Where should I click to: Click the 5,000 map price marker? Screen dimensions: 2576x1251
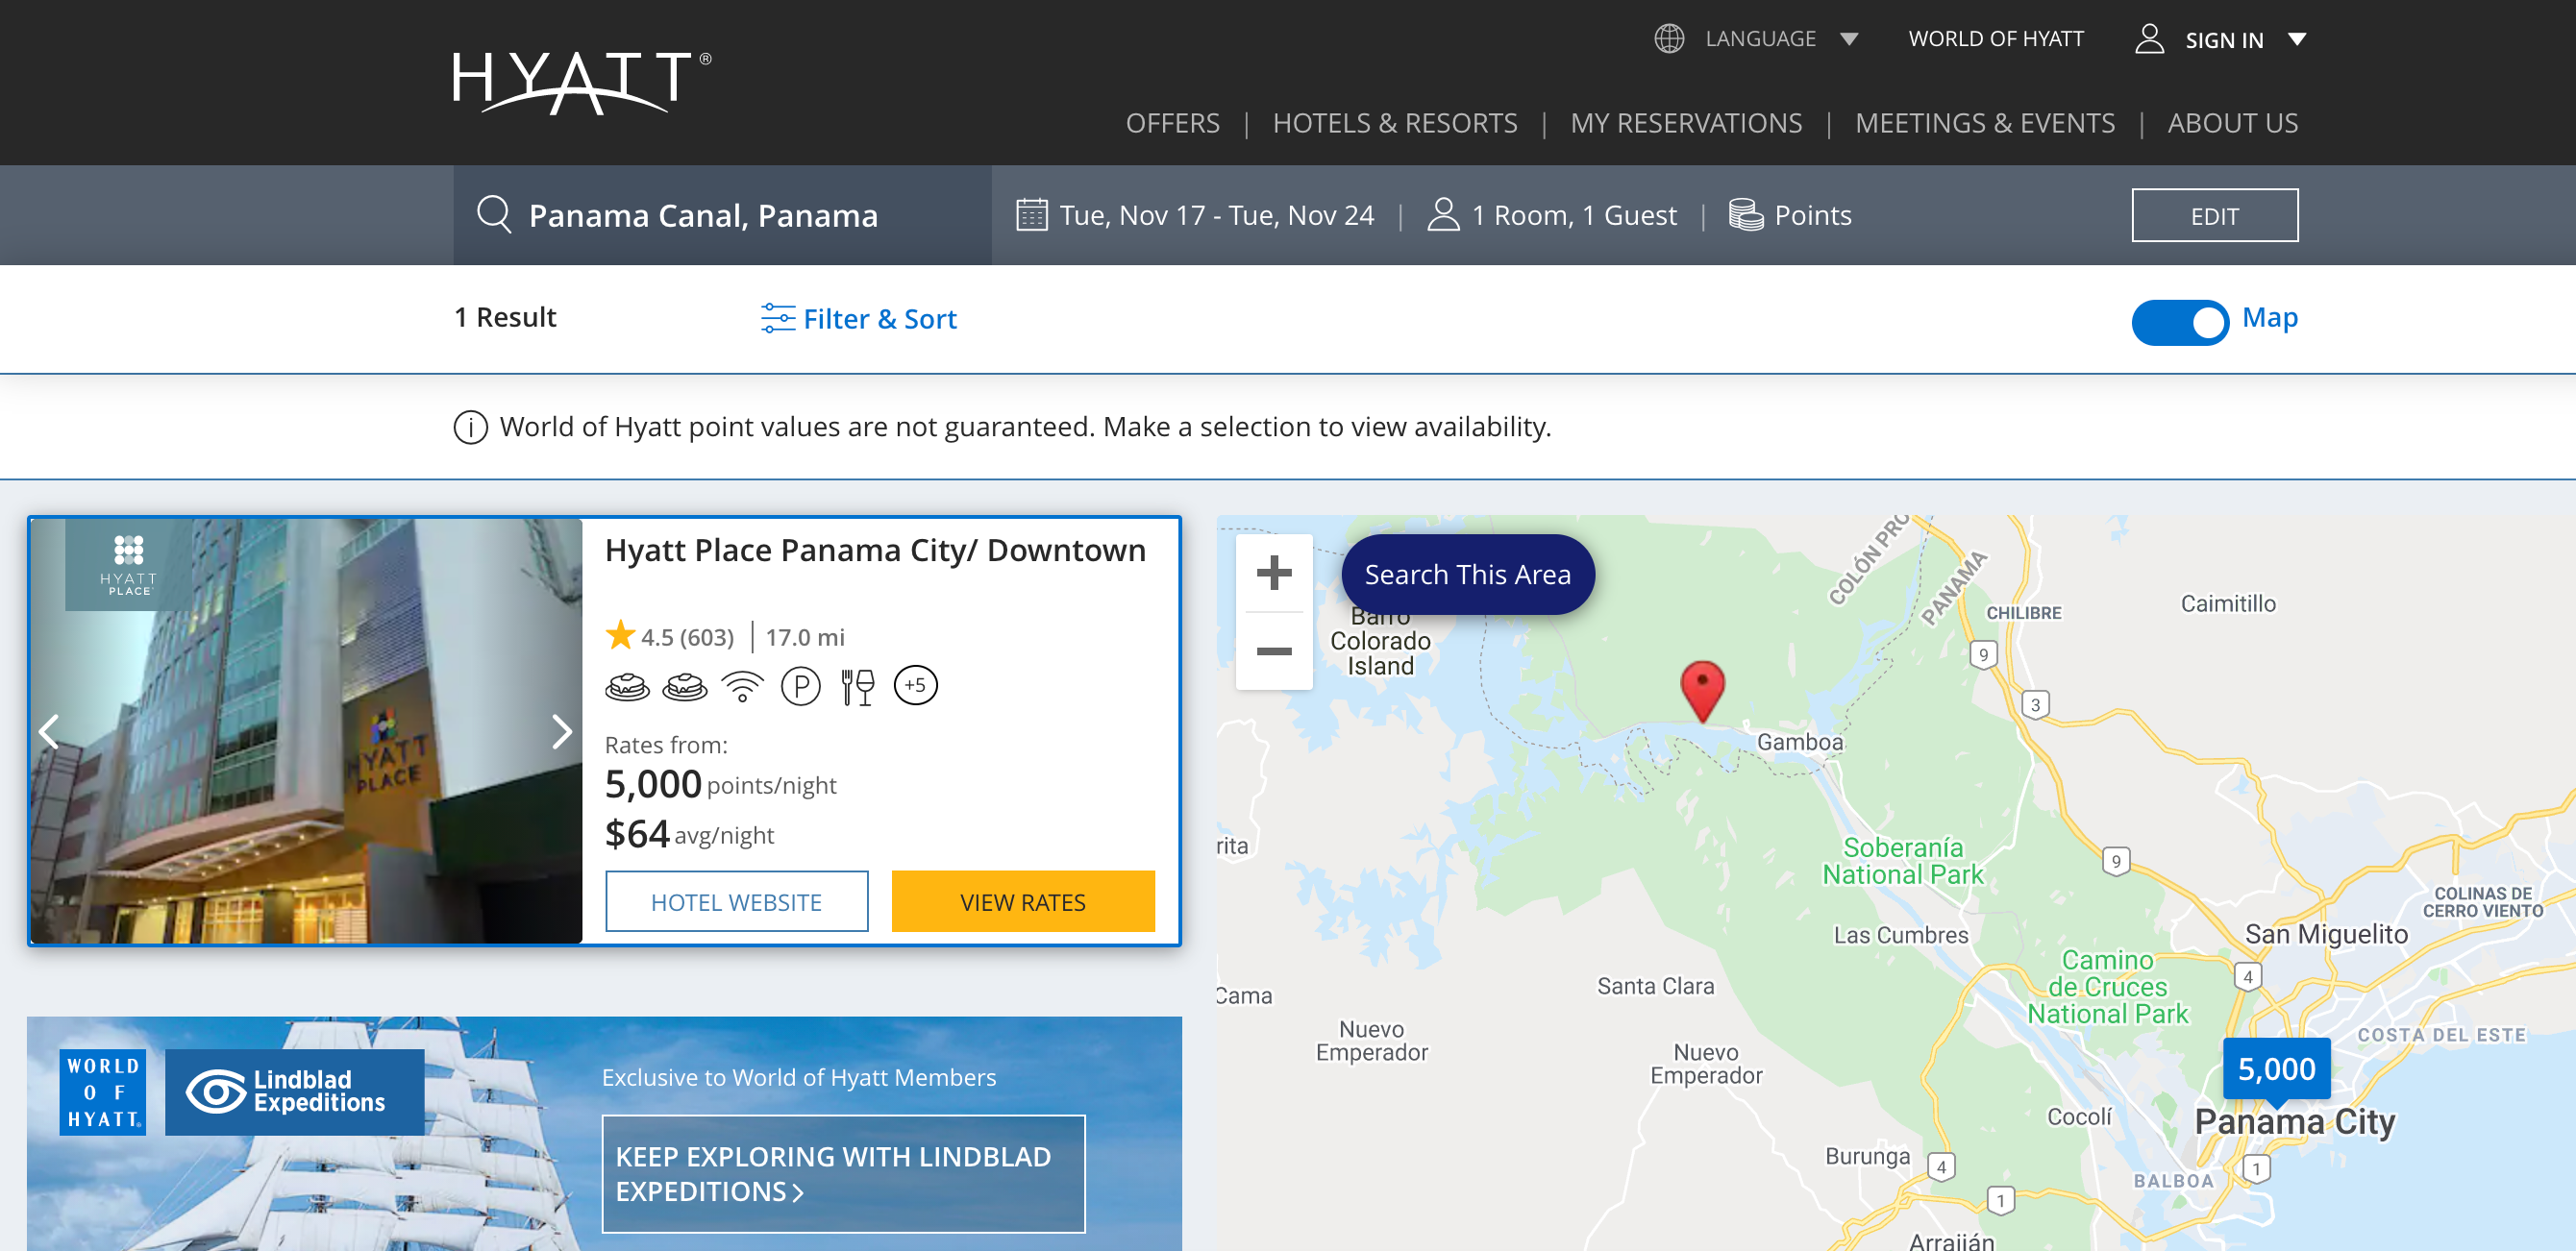[x=2275, y=1069]
